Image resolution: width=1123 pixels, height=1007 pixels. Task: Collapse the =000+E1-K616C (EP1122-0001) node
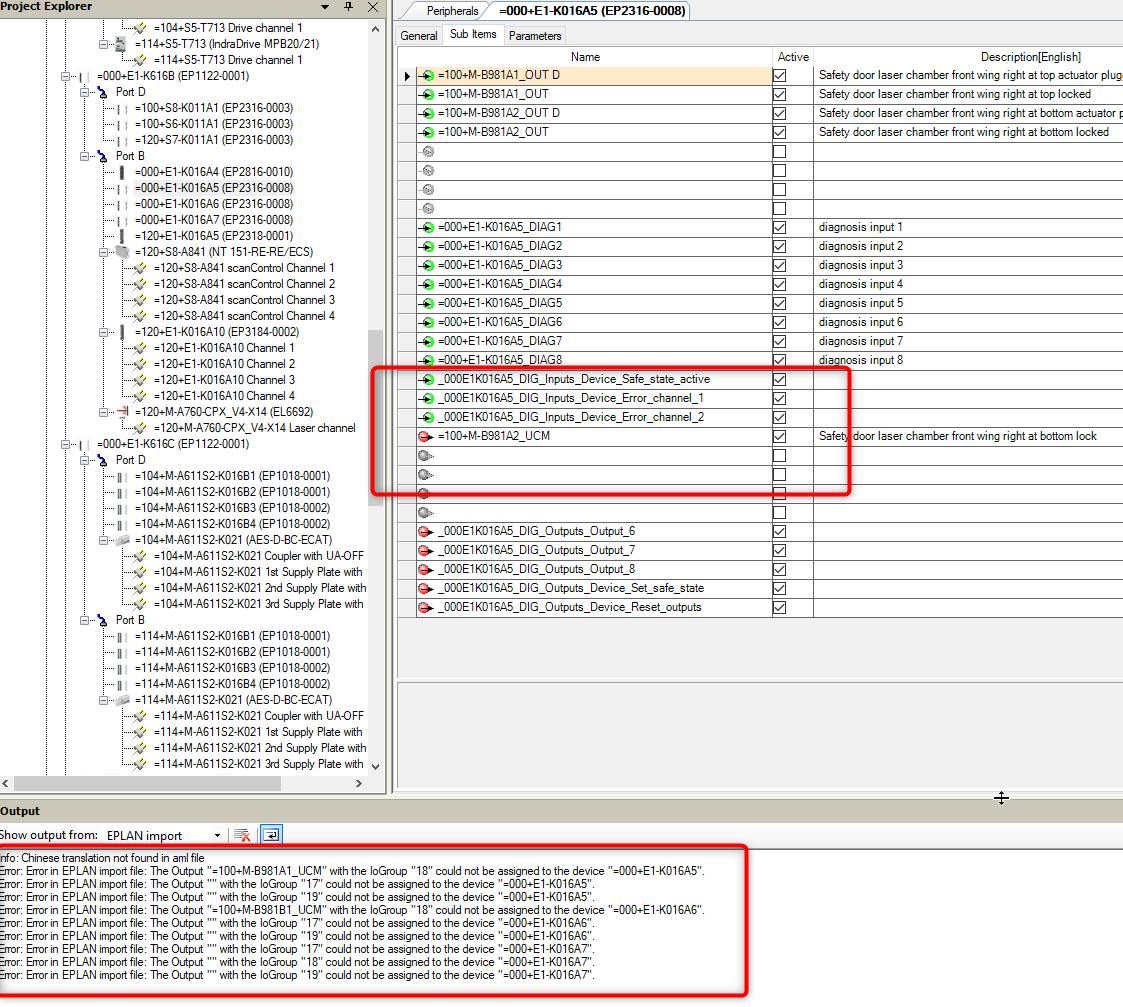(x=66, y=444)
